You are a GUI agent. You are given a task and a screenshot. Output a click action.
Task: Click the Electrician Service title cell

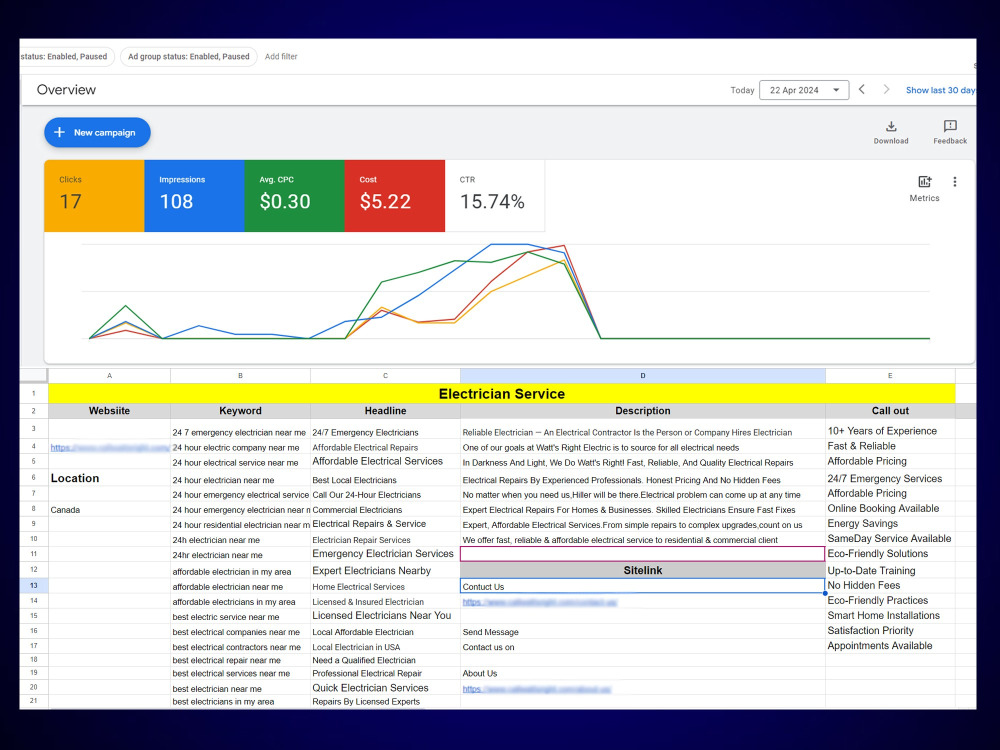point(501,393)
